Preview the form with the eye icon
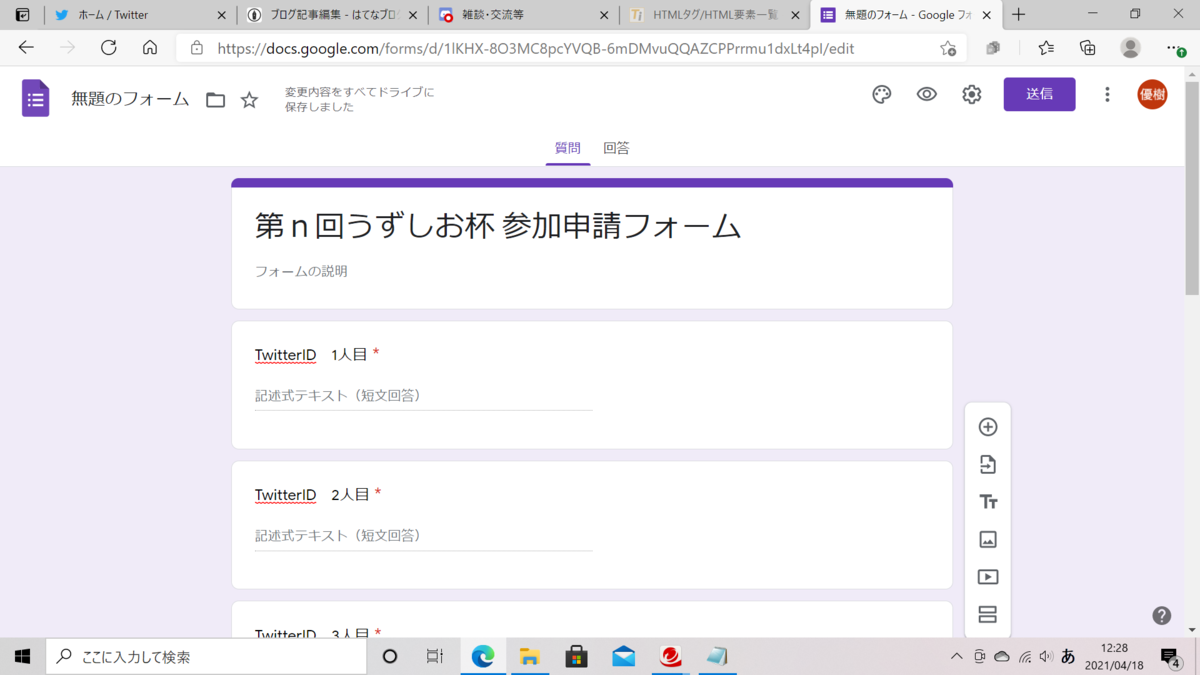Image resolution: width=1200 pixels, height=675 pixels. point(926,94)
